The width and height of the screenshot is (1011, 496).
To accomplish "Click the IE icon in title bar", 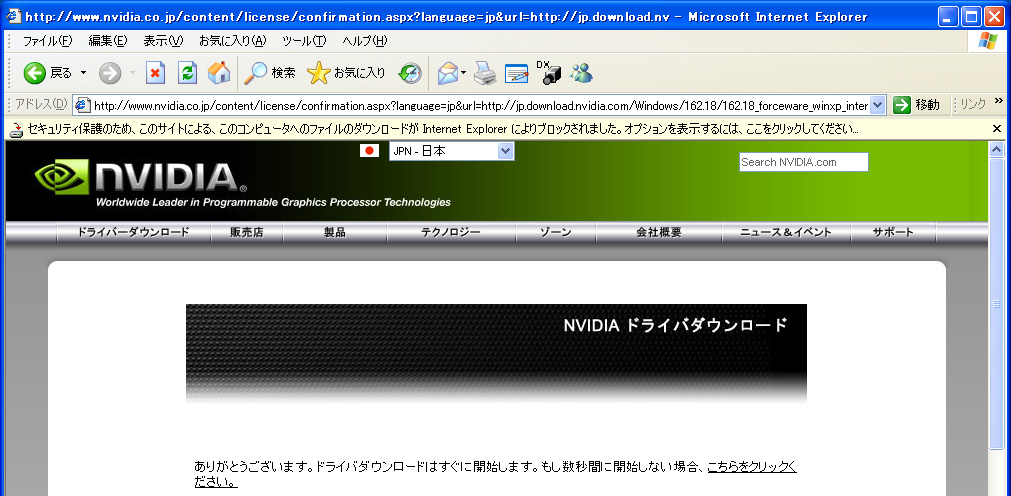I will pyautogui.click(x=14, y=16).
